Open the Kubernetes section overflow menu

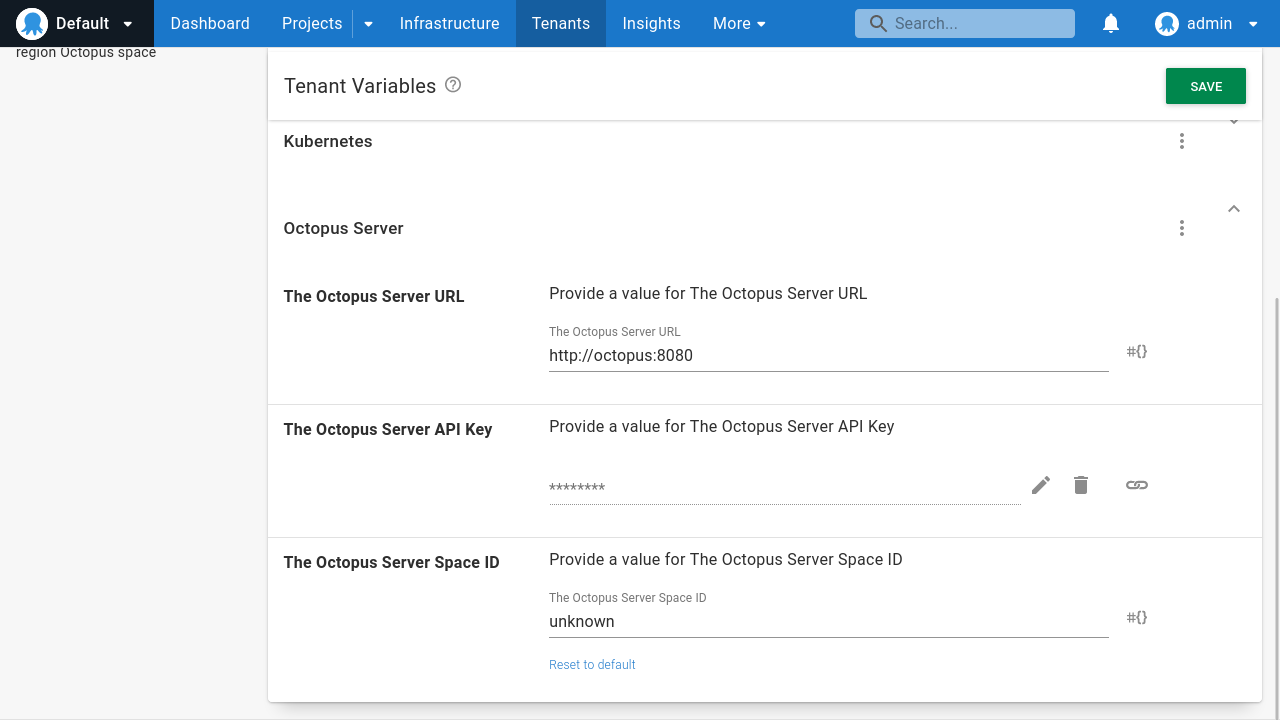point(1182,141)
